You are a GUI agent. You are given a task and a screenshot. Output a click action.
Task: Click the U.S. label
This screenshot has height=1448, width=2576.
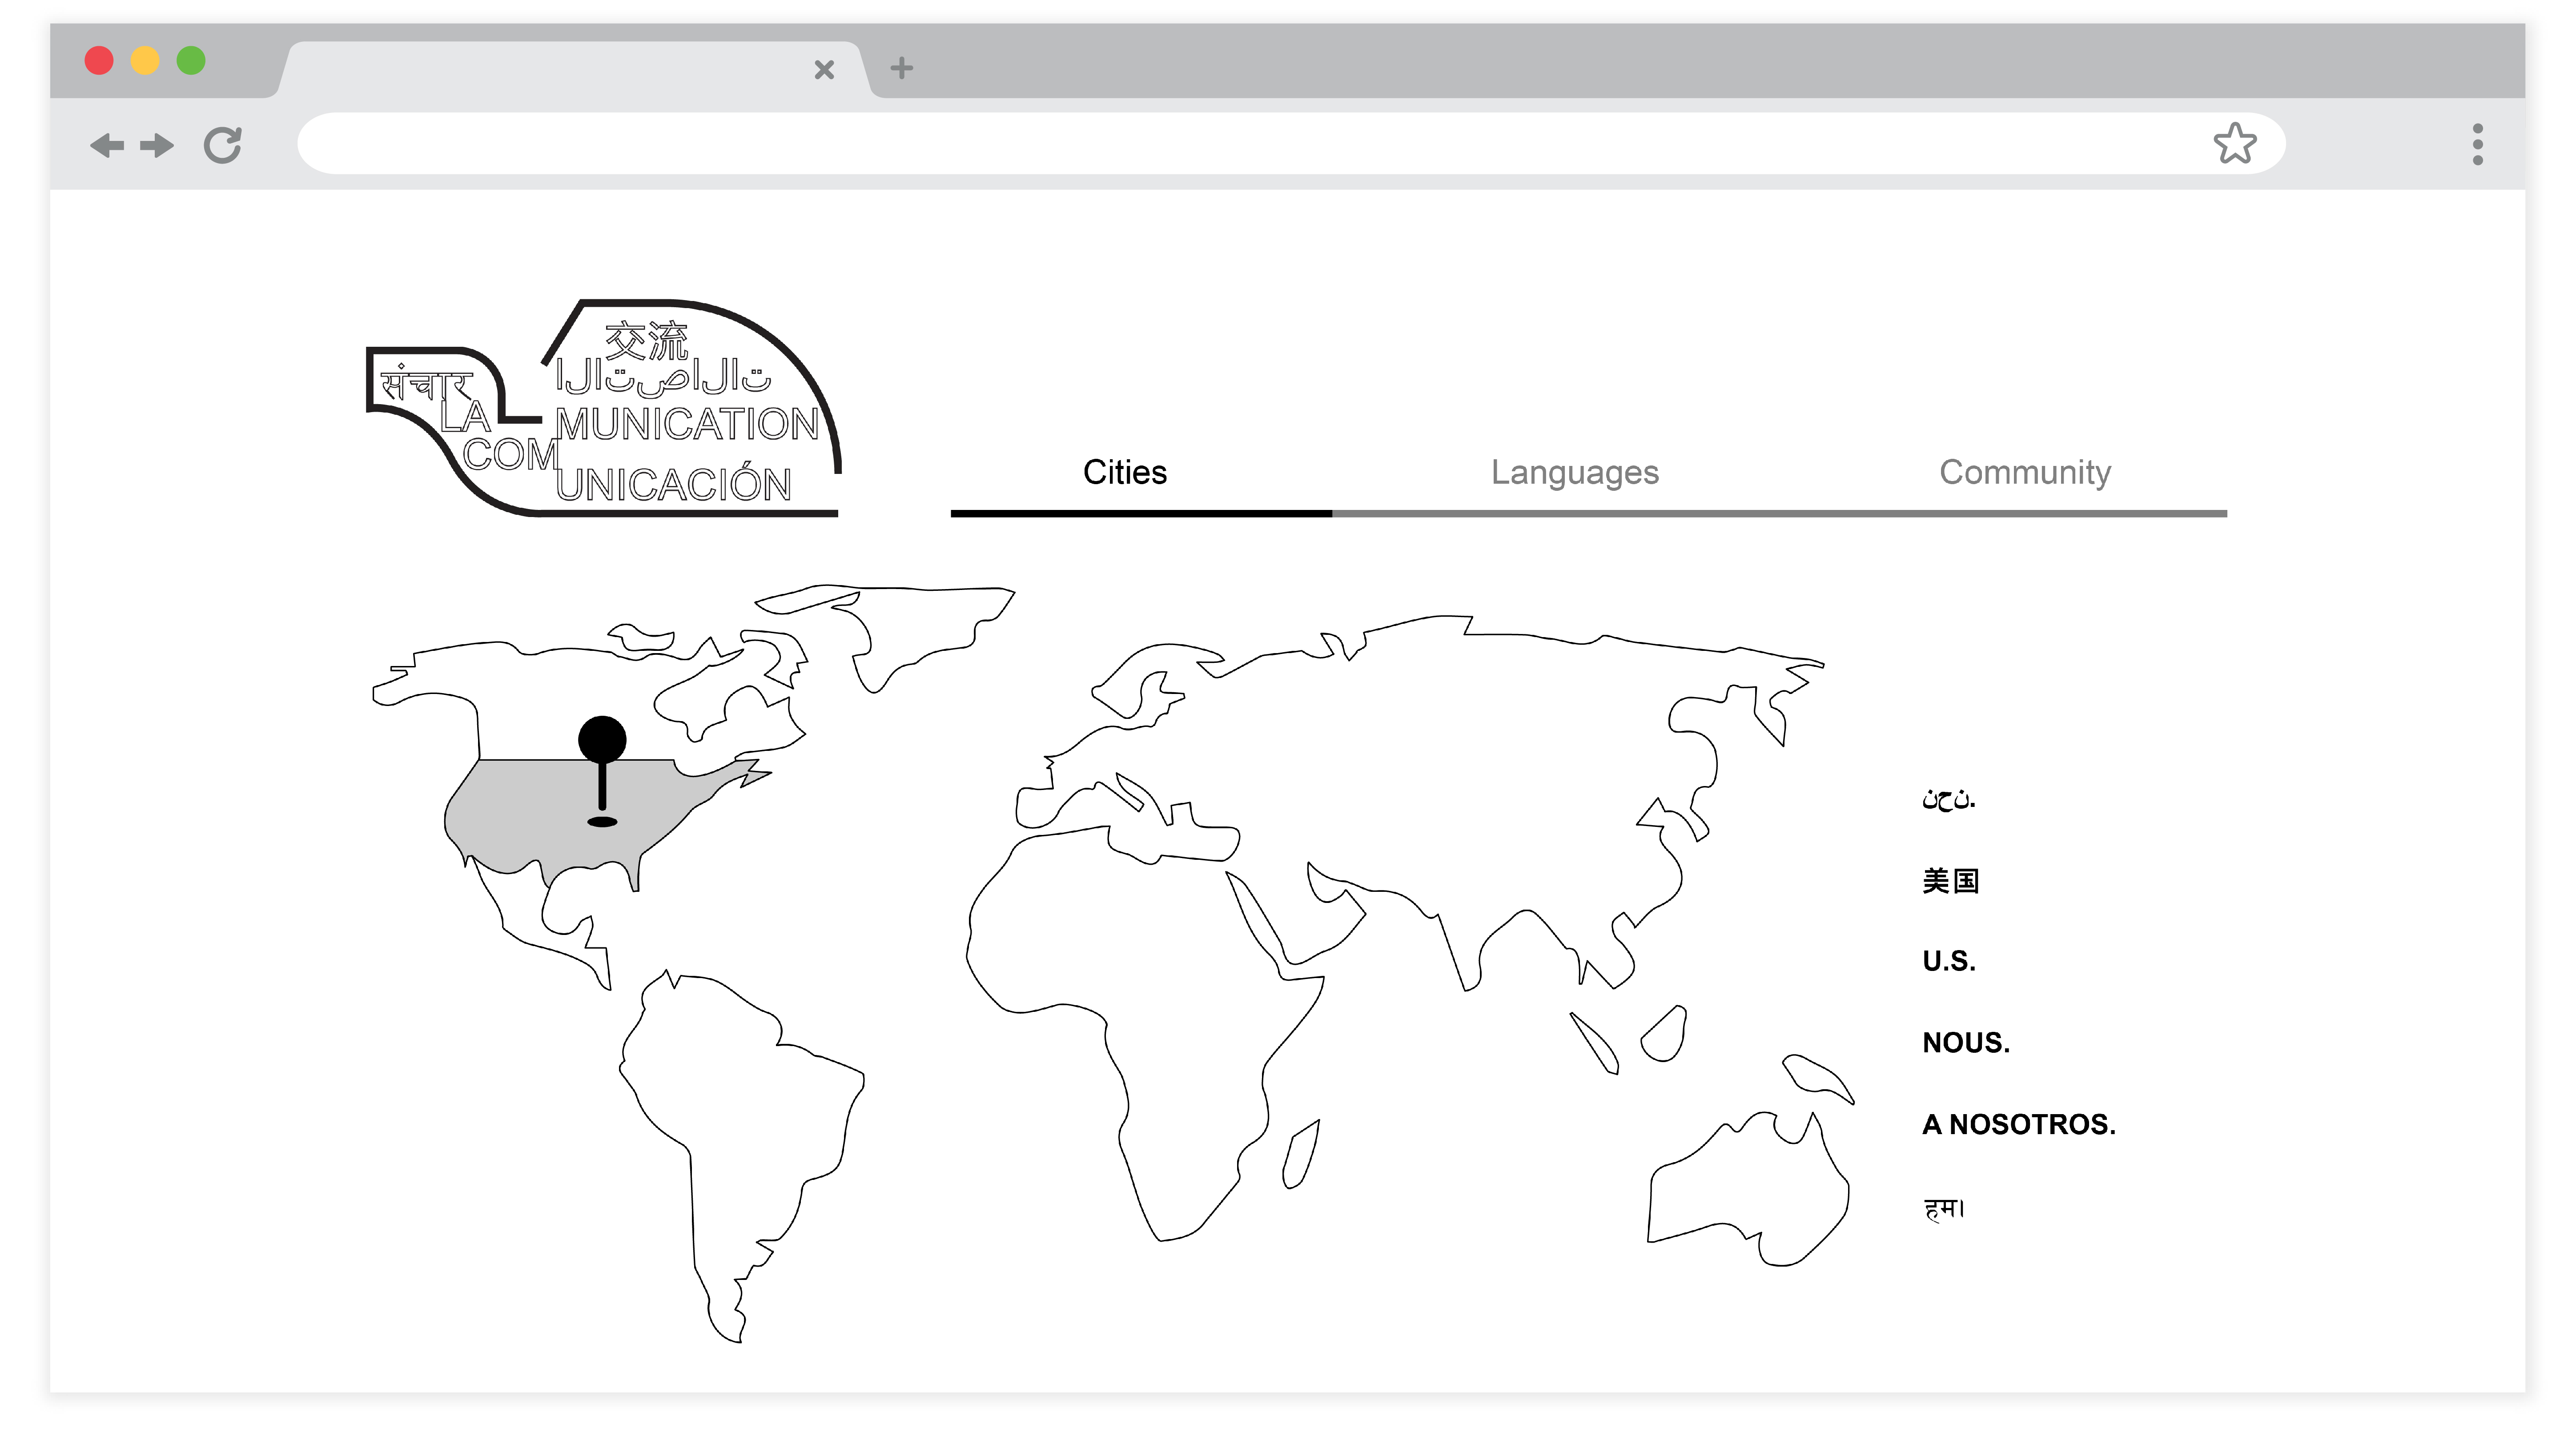(x=1948, y=961)
